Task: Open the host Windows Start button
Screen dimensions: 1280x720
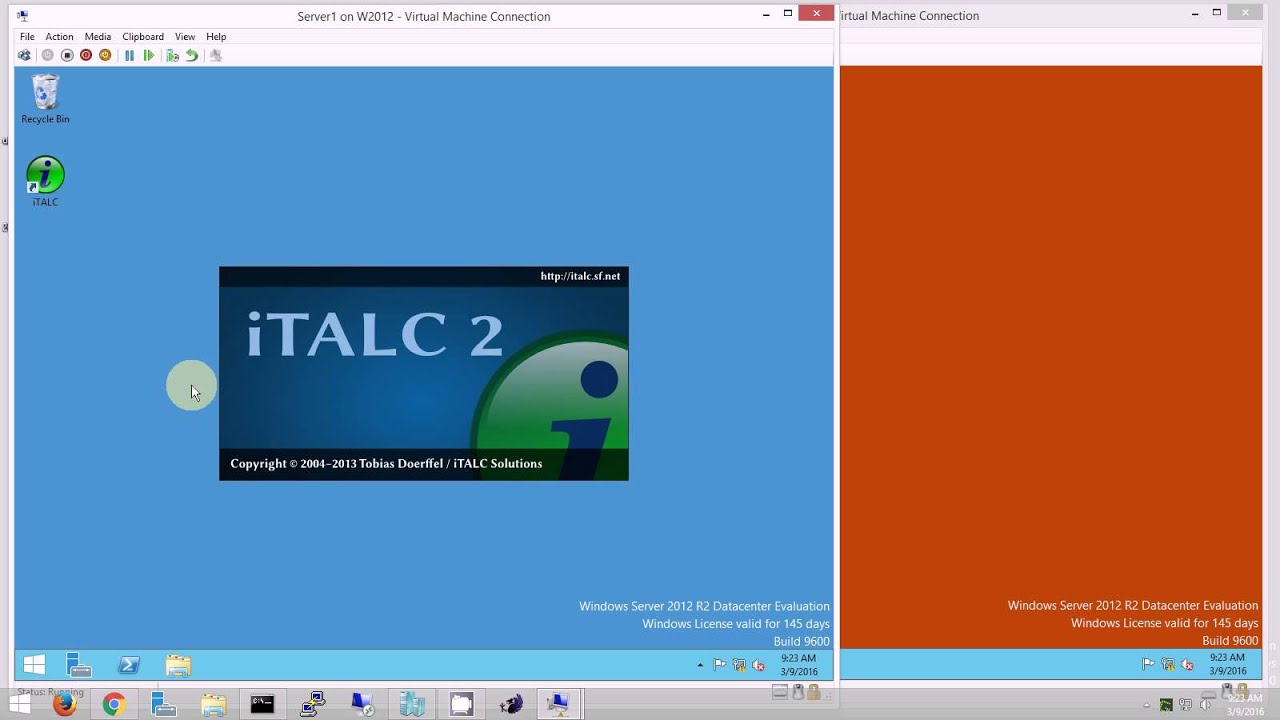Action: click(19, 704)
